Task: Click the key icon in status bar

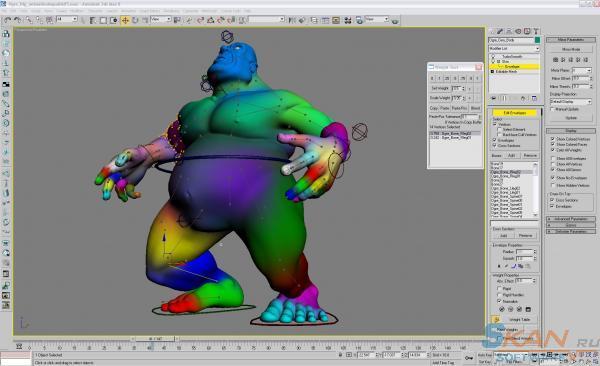Action: (x=469, y=358)
